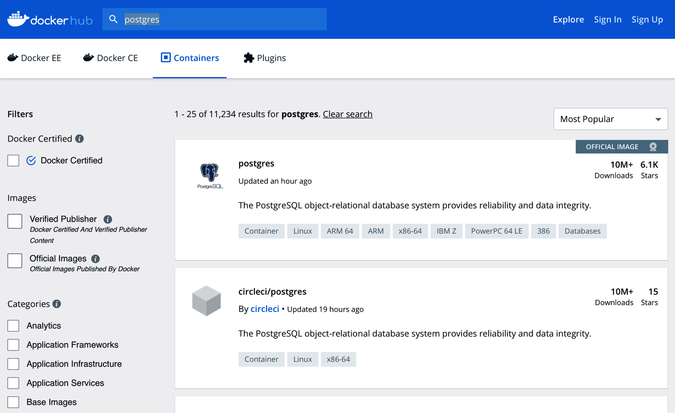Click the Container tag on postgres card
The image size is (675, 413).
[261, 231]
